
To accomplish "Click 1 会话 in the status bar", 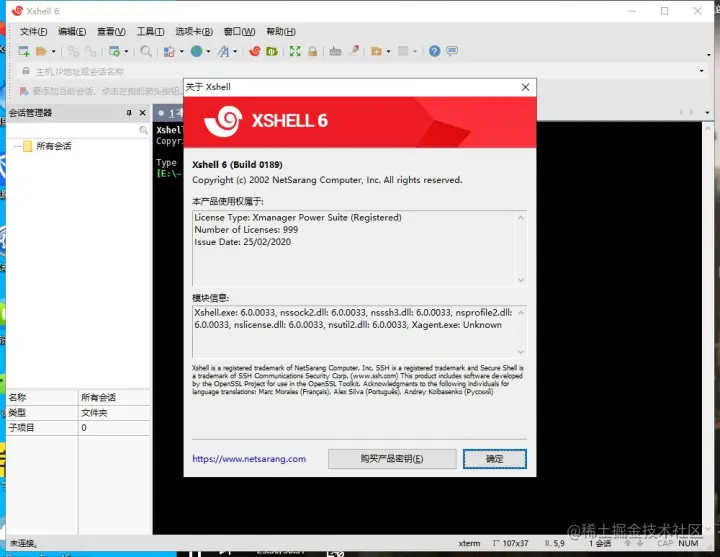I will tap(600, 544).
